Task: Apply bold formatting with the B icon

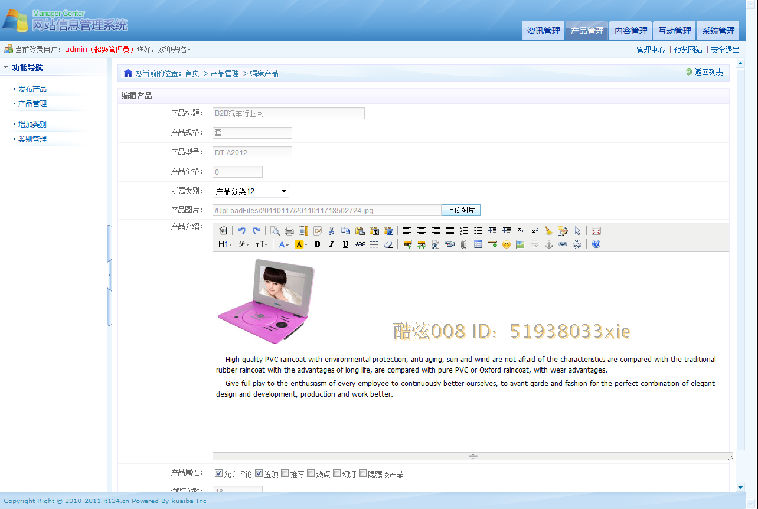Action: (x=317, y=245)
